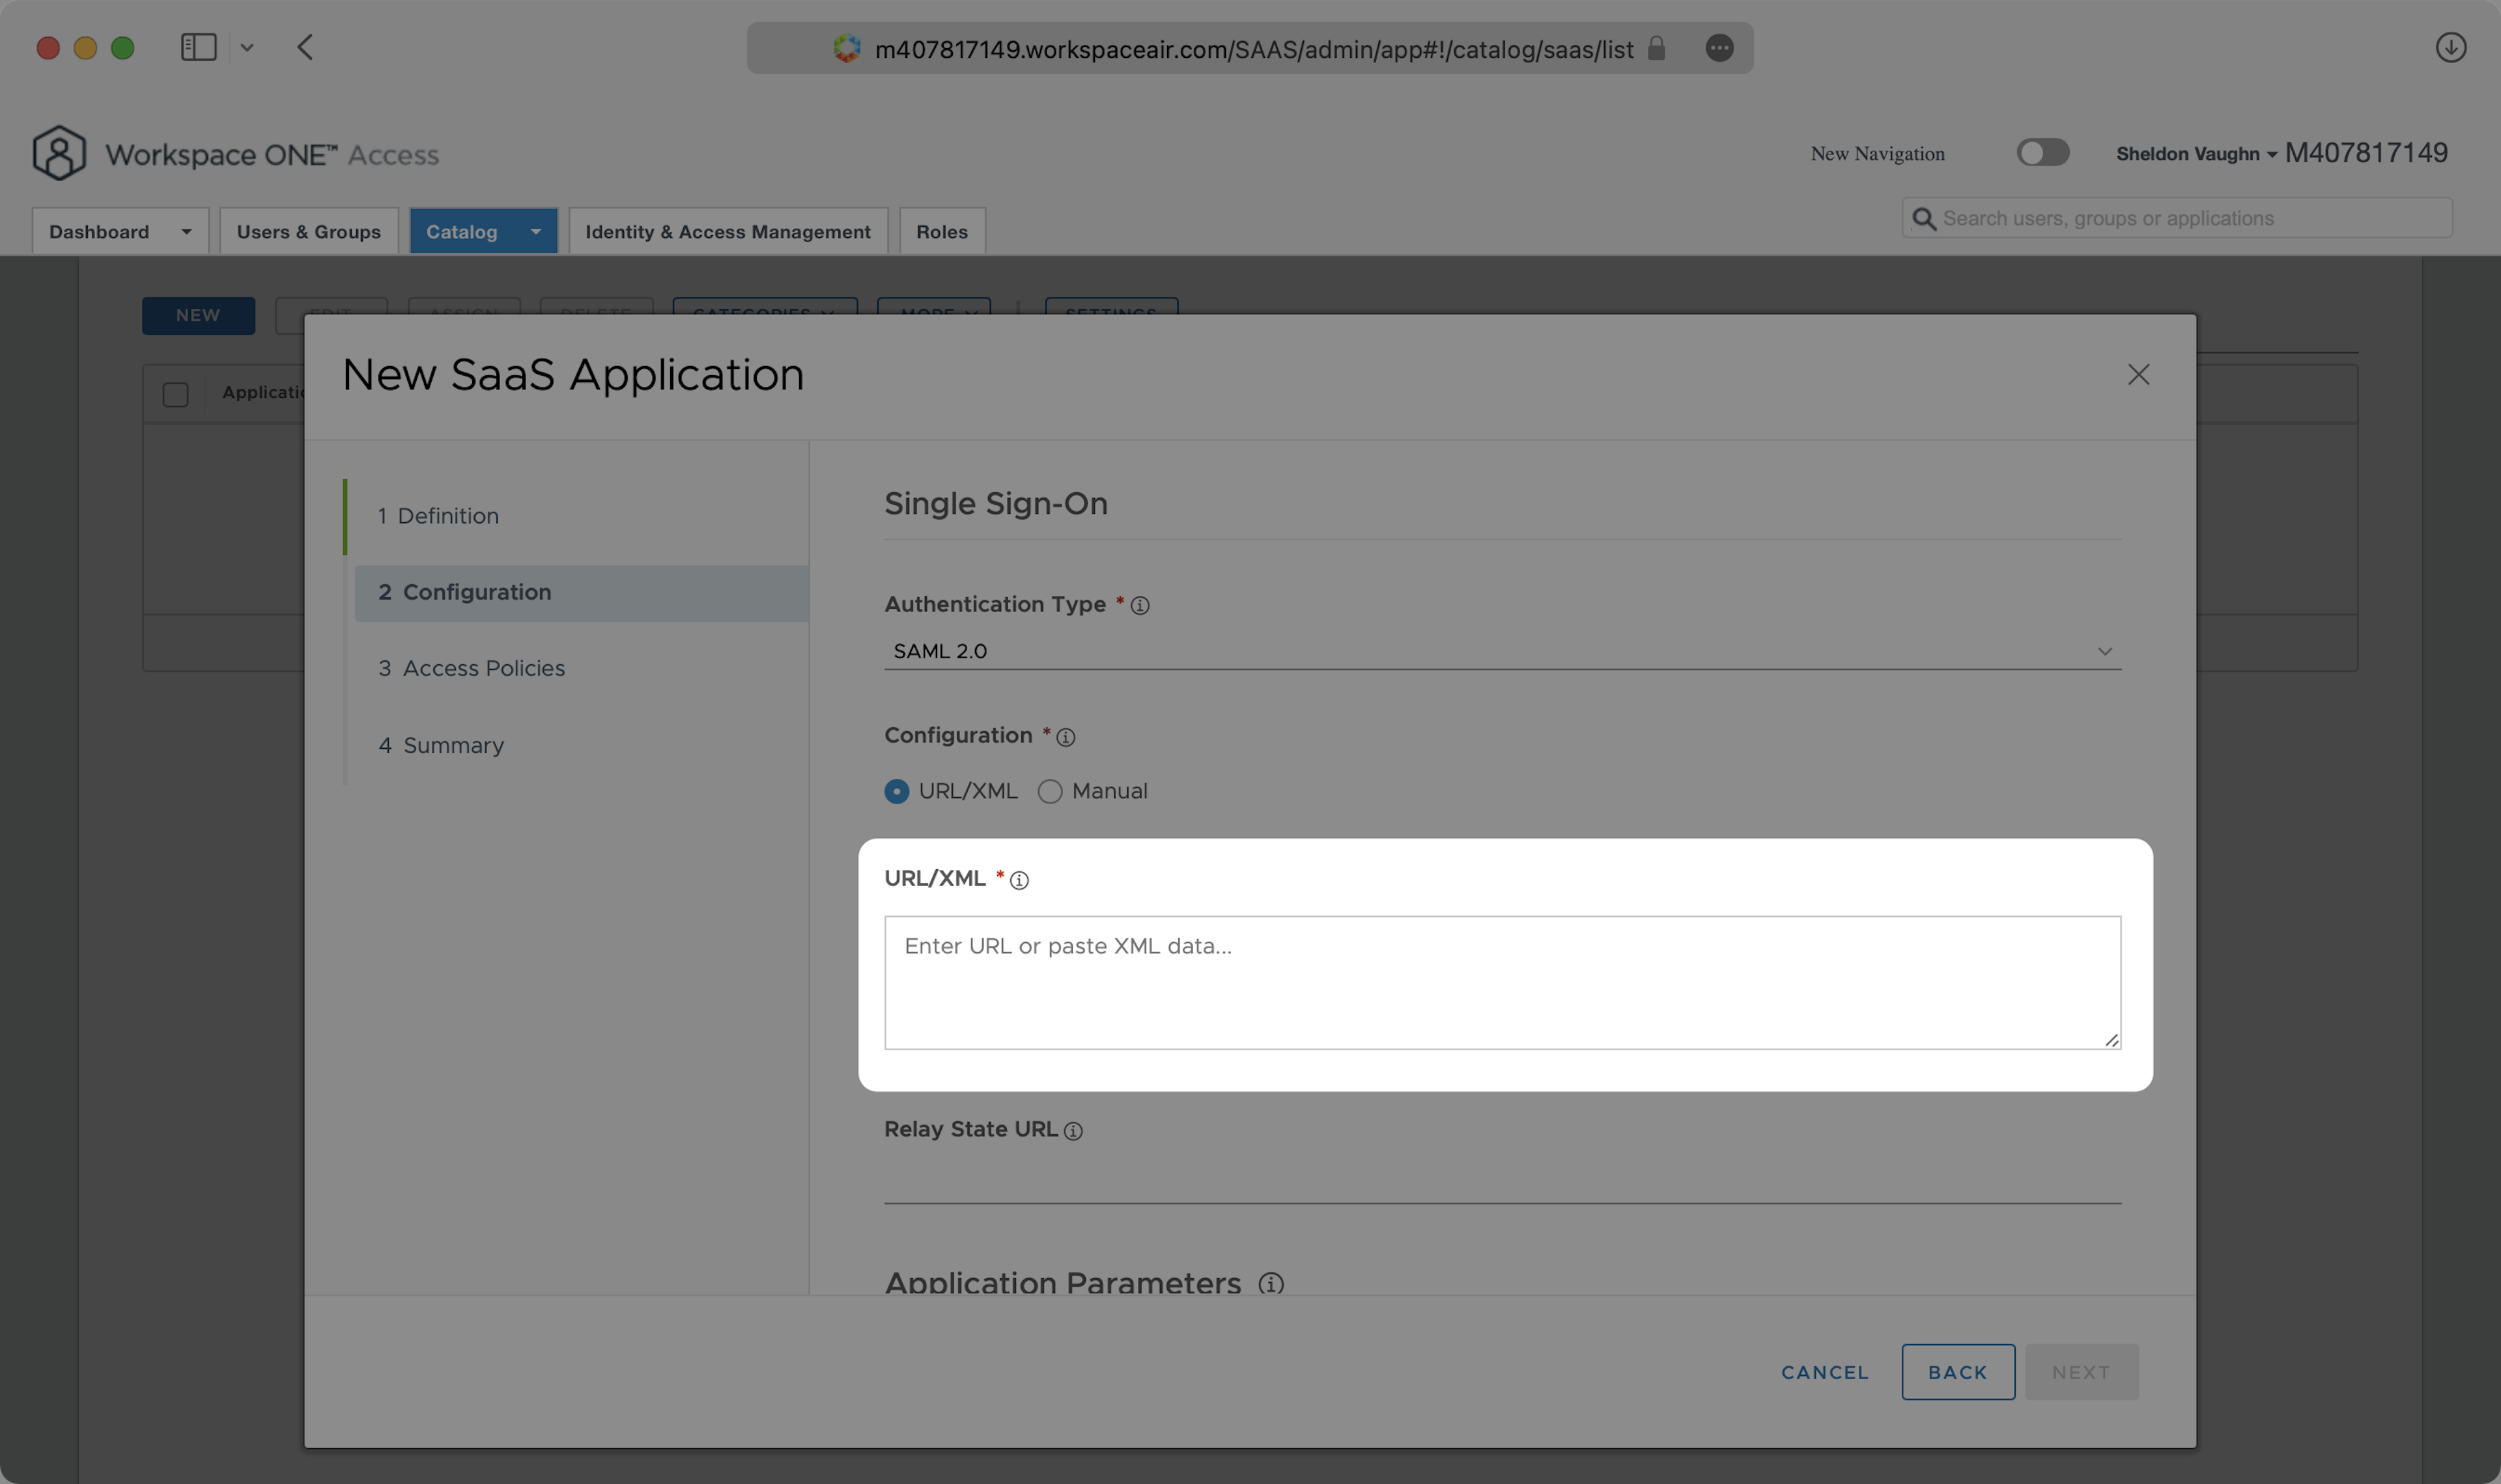
Task: Click the browser back arrow
Action: pos(306,48)
